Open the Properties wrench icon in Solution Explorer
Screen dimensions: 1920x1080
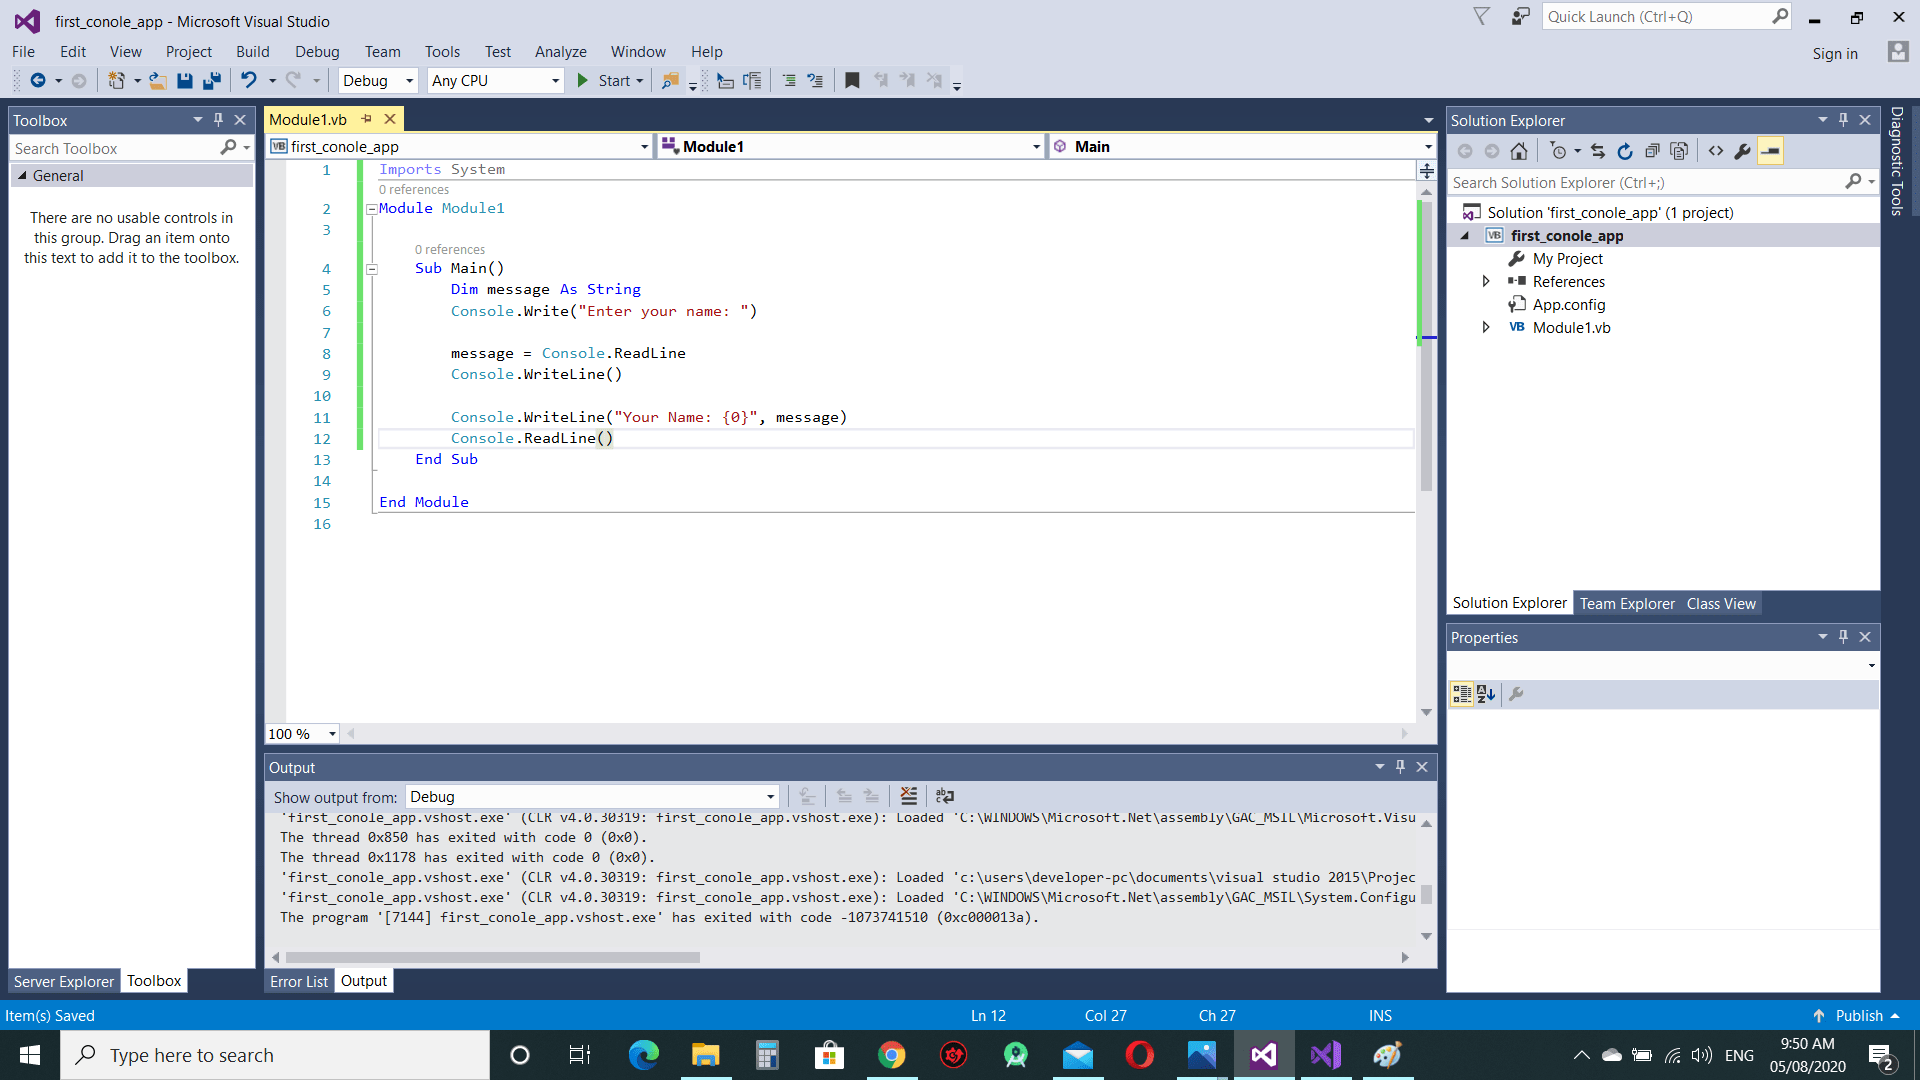(1743, 152)
